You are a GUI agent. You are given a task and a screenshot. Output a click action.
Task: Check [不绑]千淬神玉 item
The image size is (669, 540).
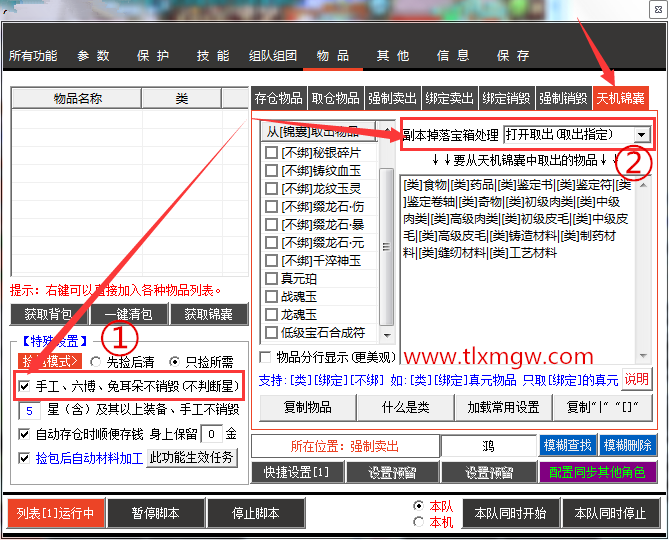pos(271,261)
